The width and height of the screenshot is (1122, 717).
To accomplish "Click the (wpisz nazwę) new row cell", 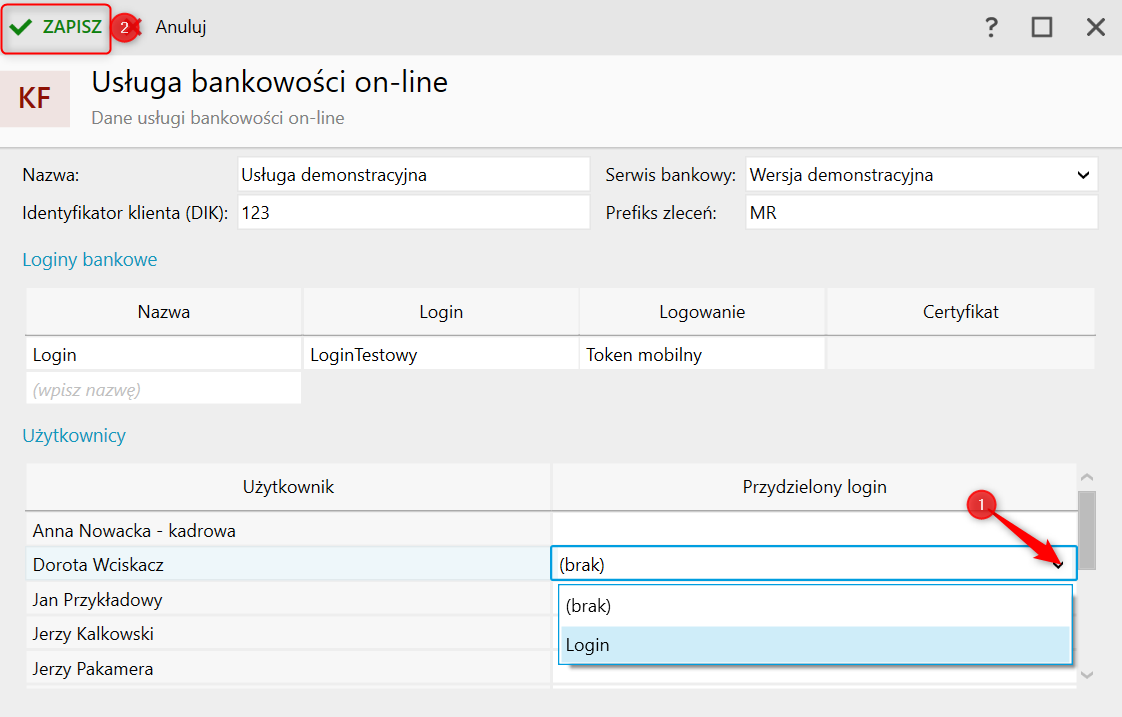I will click(x=164, y=390).
